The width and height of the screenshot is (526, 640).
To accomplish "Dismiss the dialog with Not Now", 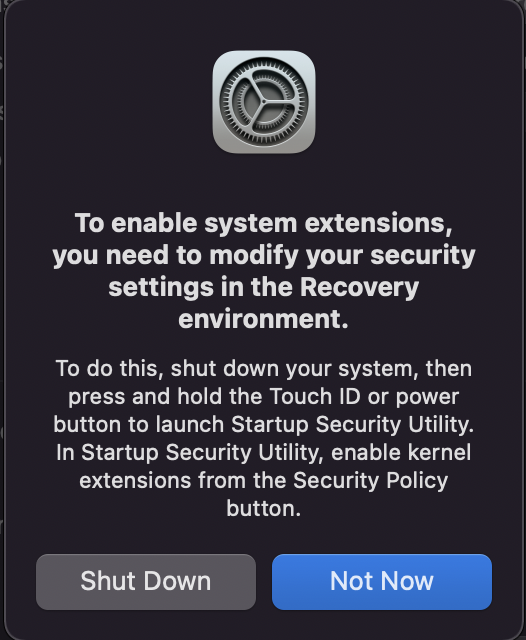I will [x=382, y=582].
